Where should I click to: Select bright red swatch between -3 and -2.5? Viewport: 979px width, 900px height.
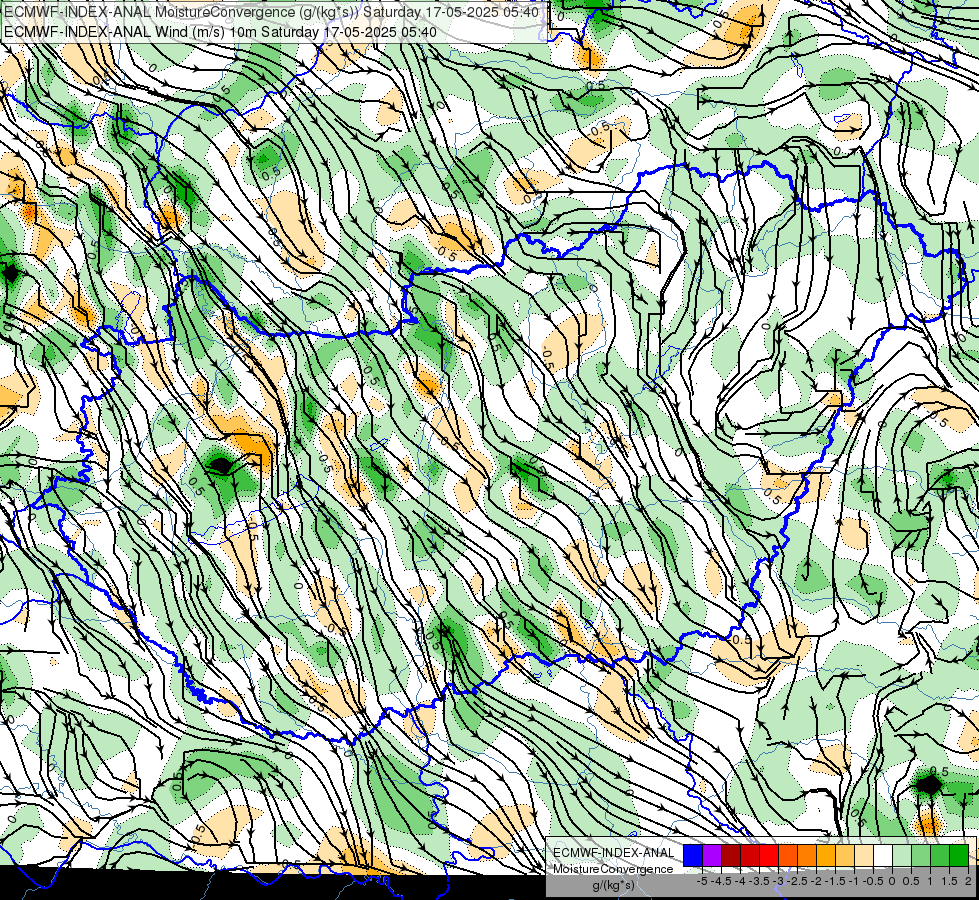pos(769,856)
